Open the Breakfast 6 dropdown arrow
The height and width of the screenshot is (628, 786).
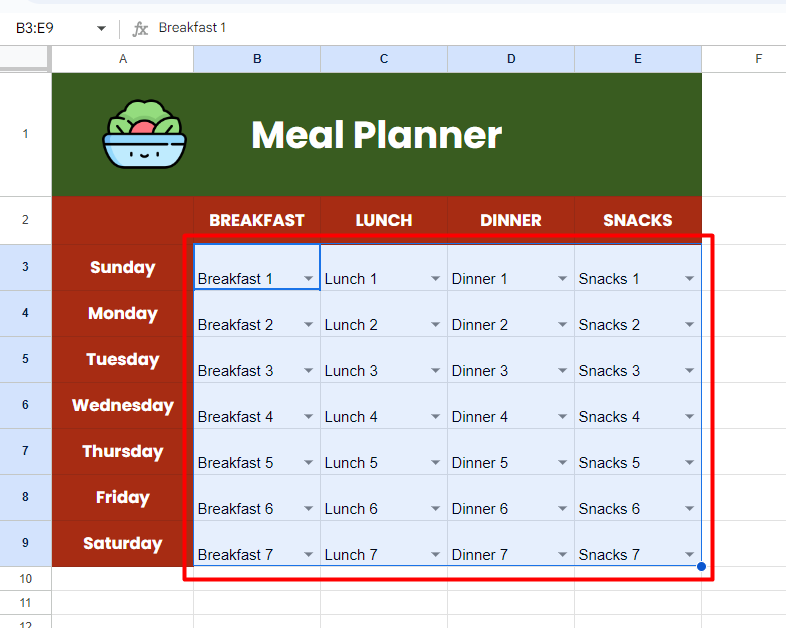click(308, 508)
